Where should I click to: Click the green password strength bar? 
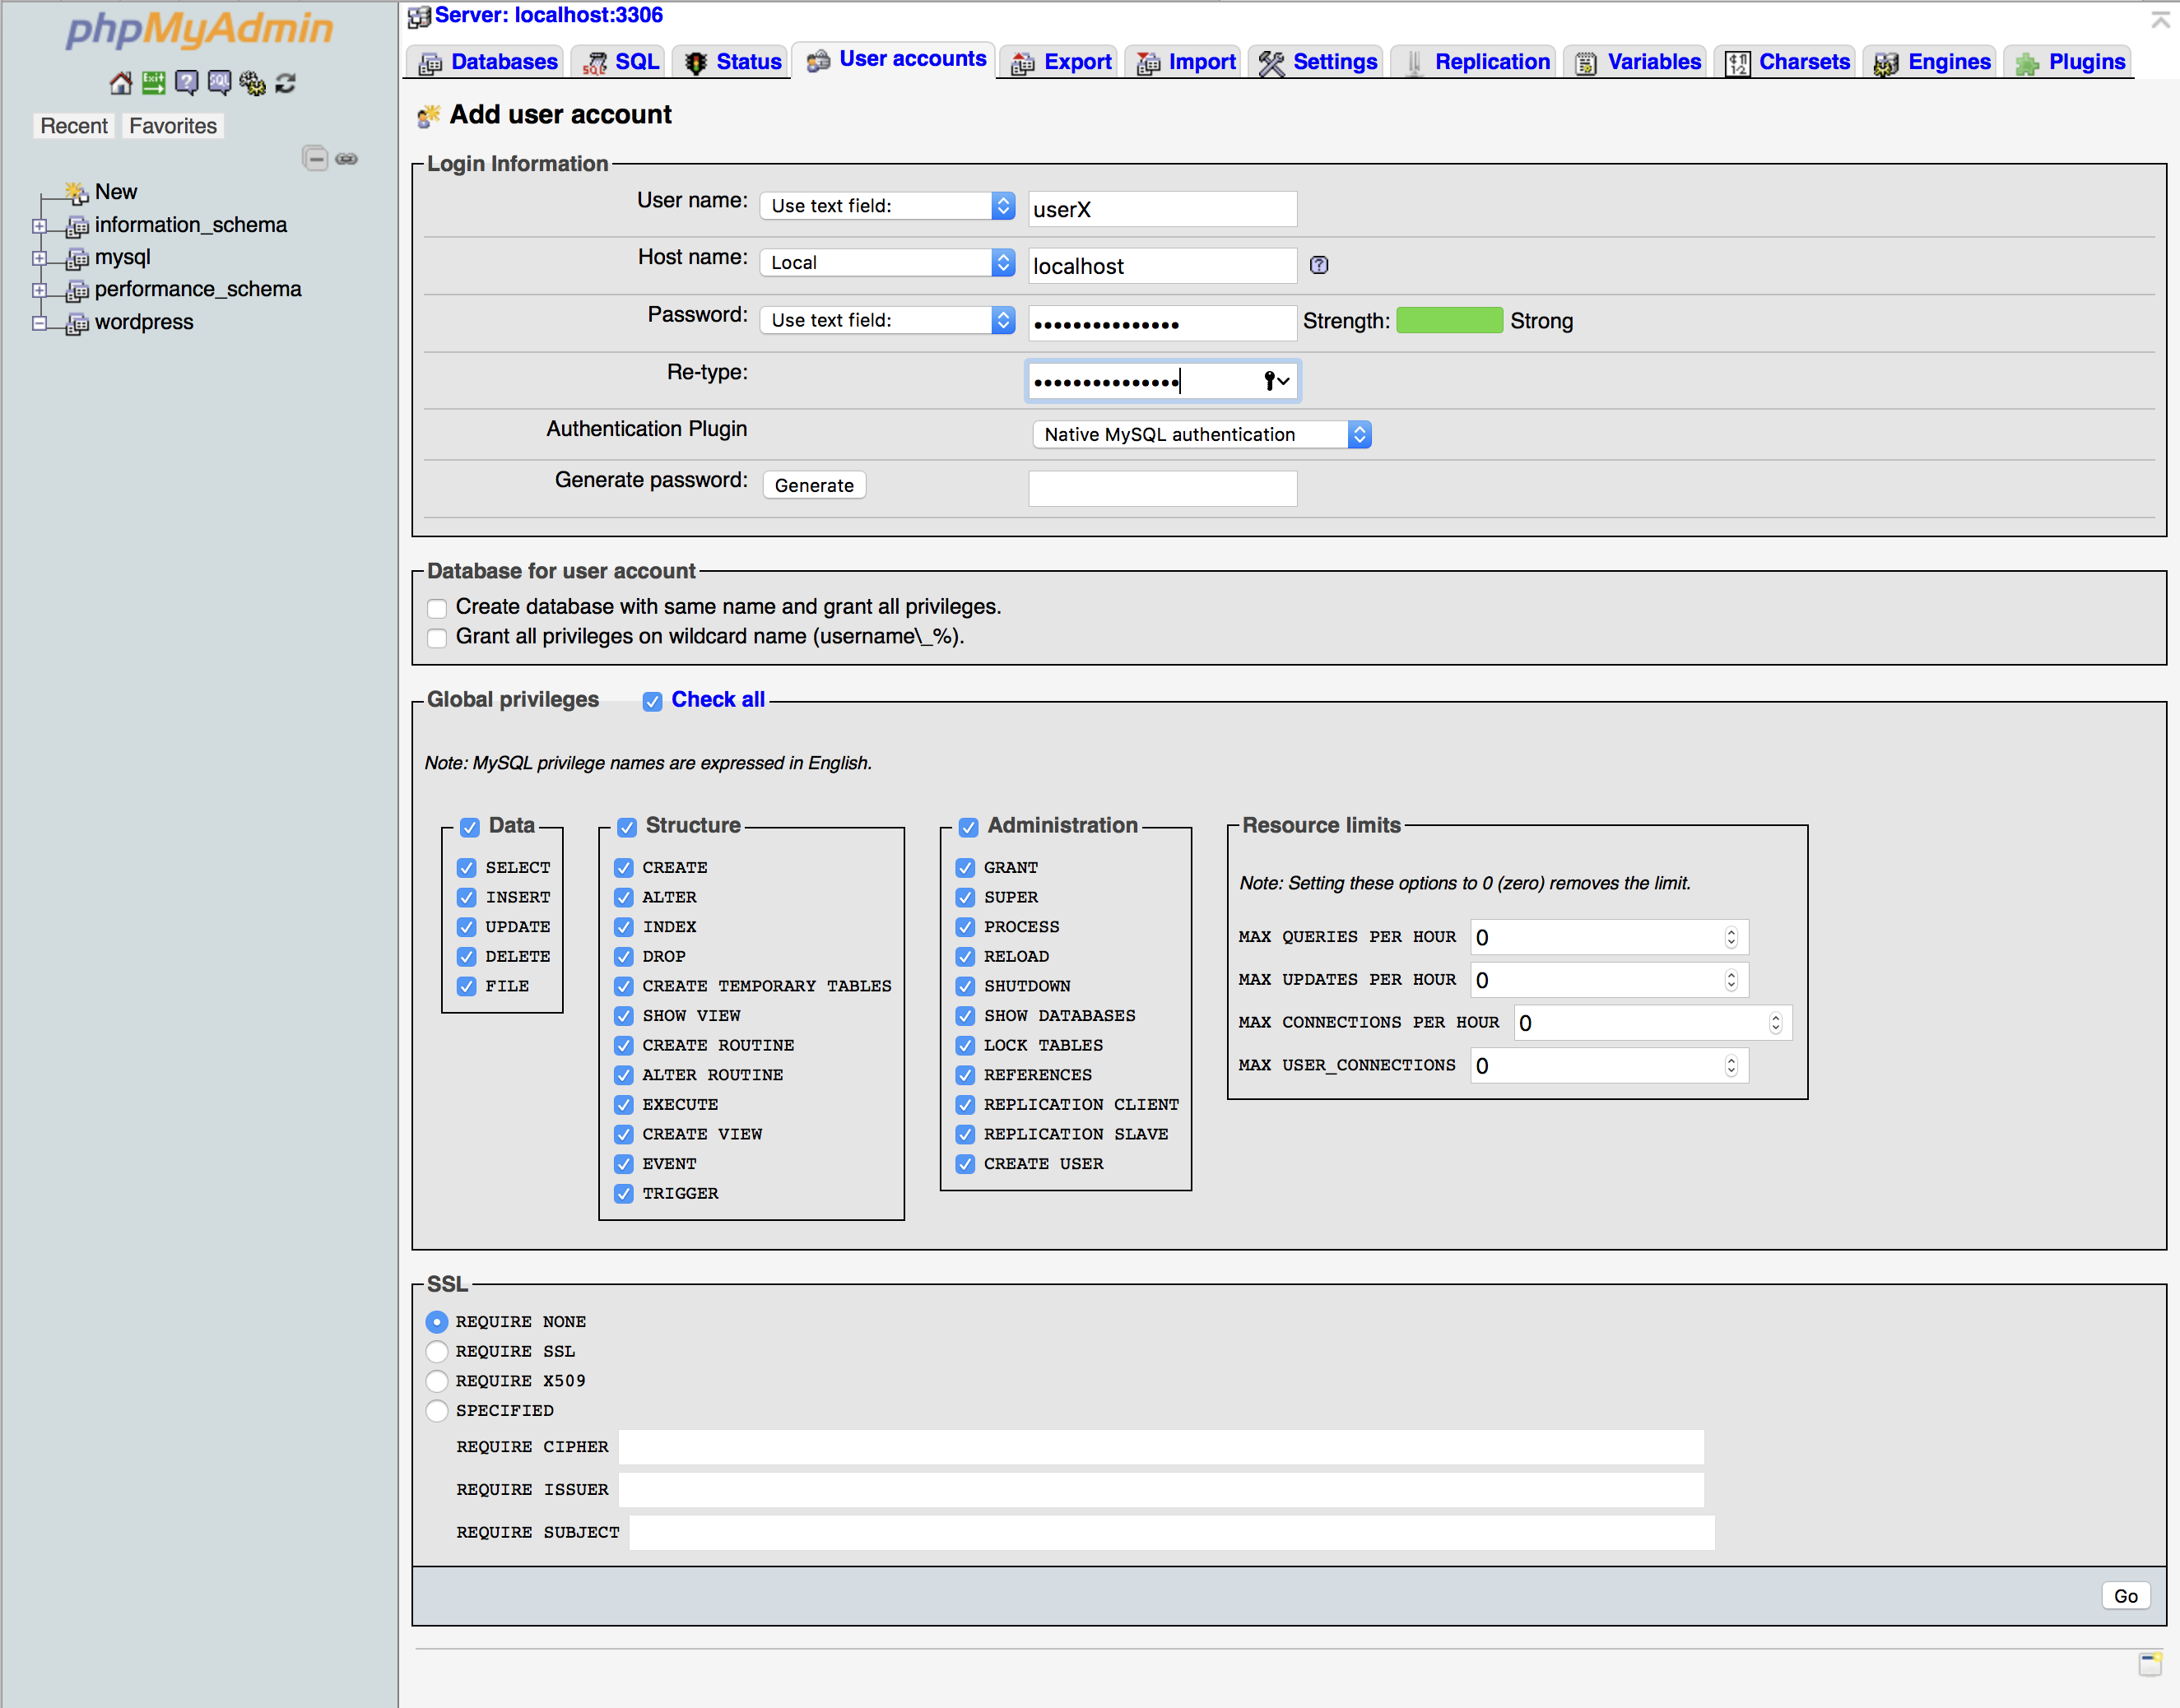point(1449,321)
